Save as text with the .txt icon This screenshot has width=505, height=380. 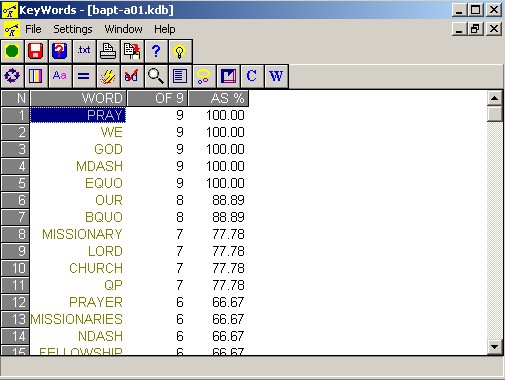tap(84, 51)
